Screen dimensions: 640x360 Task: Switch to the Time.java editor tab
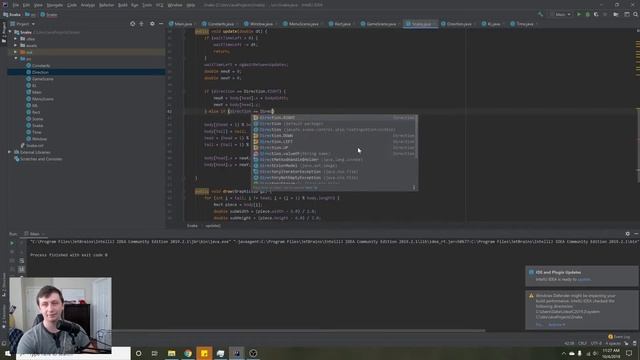coord(522,24)
